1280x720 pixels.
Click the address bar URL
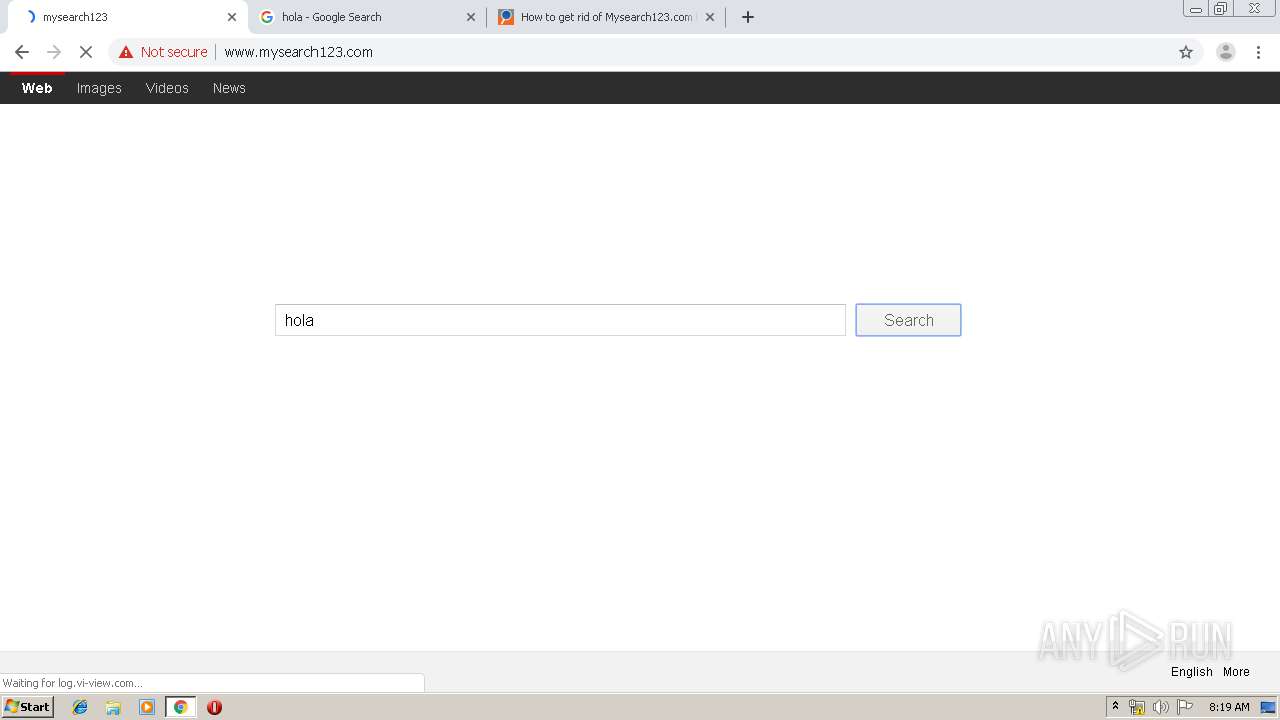point(298,52)
